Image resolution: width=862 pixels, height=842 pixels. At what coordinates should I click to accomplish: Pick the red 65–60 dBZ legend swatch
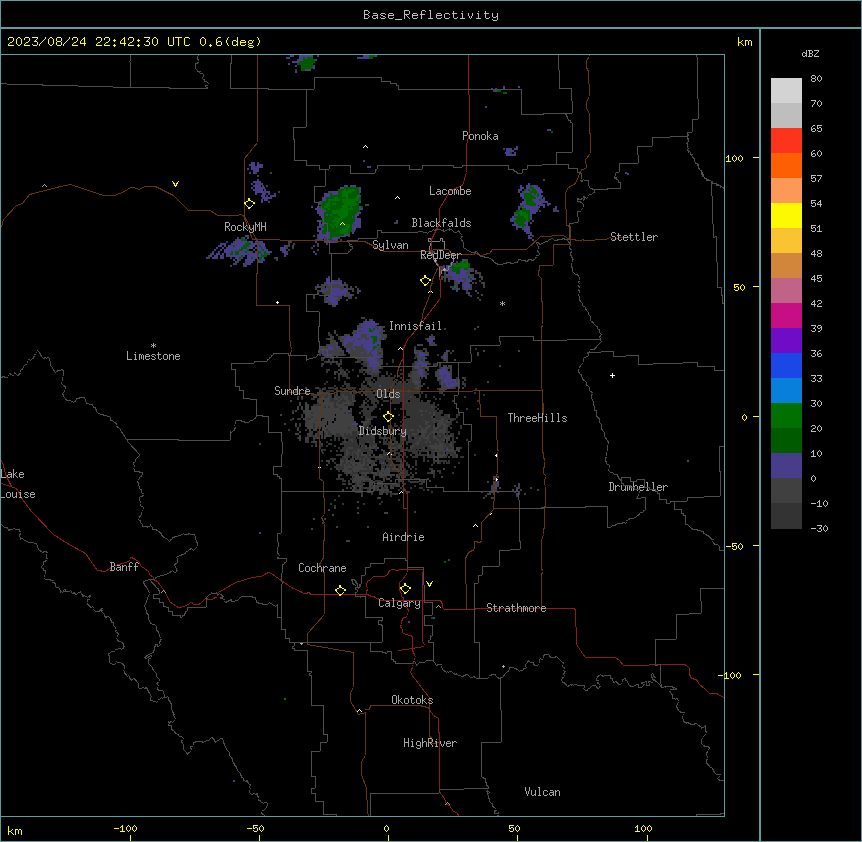point(786,141)
